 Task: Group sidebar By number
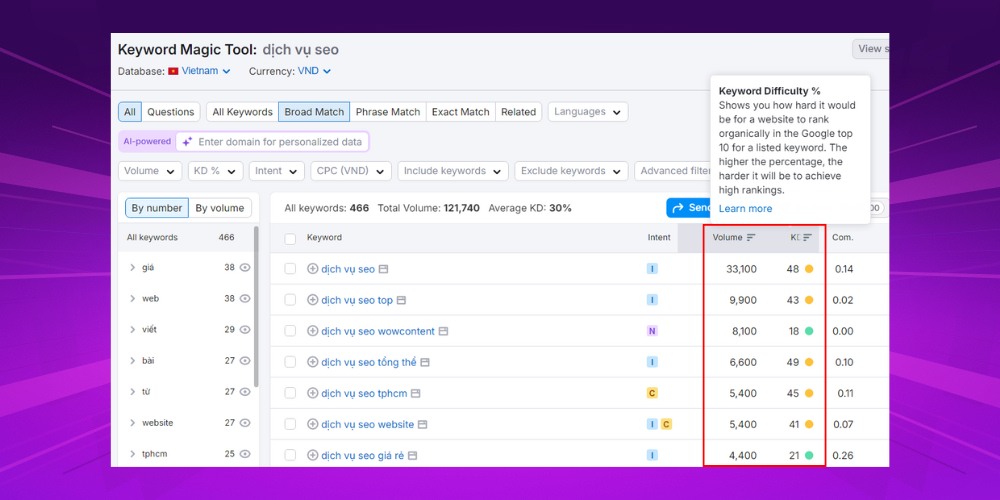click(157, 208)
